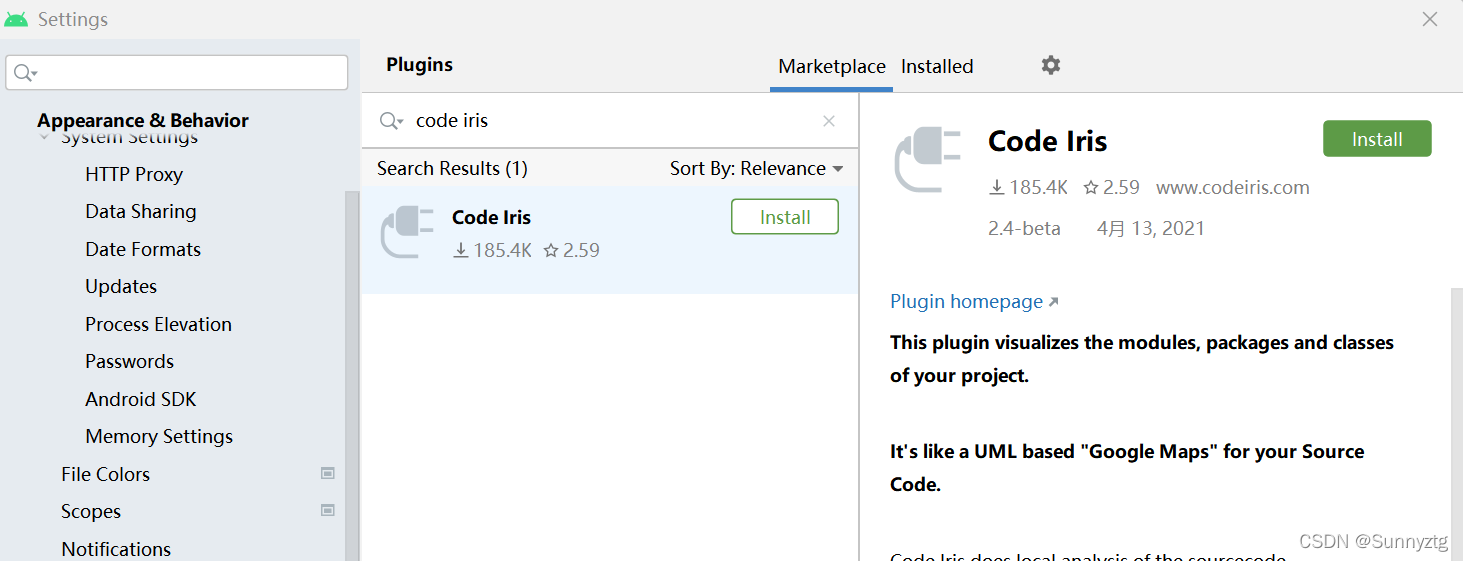
Task: Click Appearance & Behavior heading
Action: (143, 120)
